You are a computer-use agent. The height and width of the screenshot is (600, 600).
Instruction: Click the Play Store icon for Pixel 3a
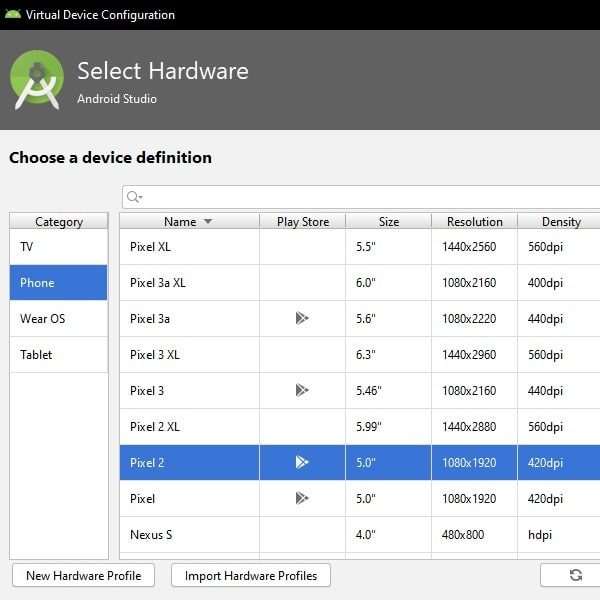click(302, 318)
